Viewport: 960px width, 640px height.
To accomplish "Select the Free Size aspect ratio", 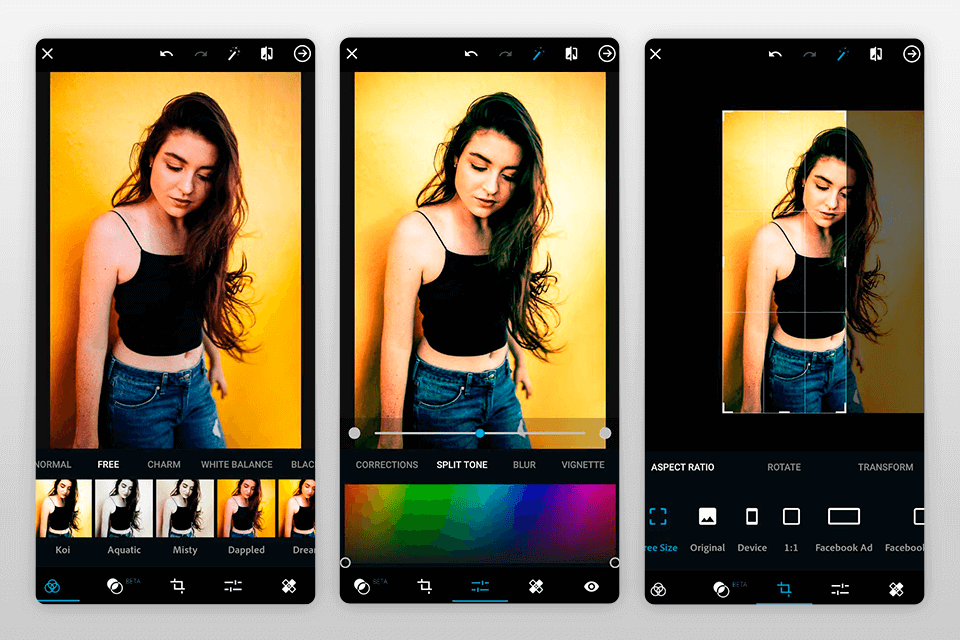I will [658, 517].
